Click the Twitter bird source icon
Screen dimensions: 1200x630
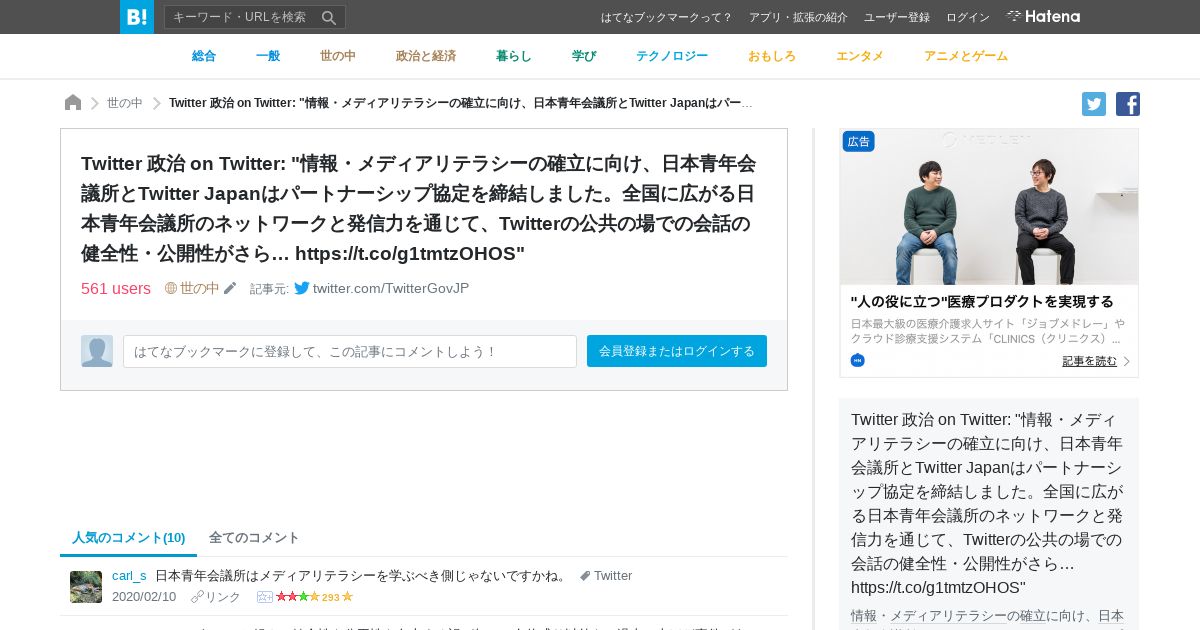302,288
